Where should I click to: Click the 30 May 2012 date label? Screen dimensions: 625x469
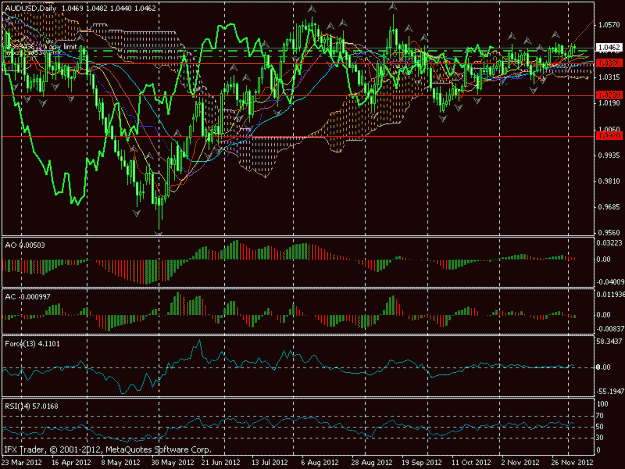171,462
